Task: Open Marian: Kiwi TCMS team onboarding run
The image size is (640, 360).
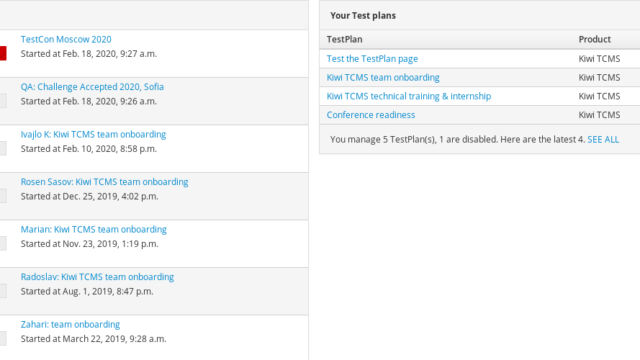Action: [93, 229]
